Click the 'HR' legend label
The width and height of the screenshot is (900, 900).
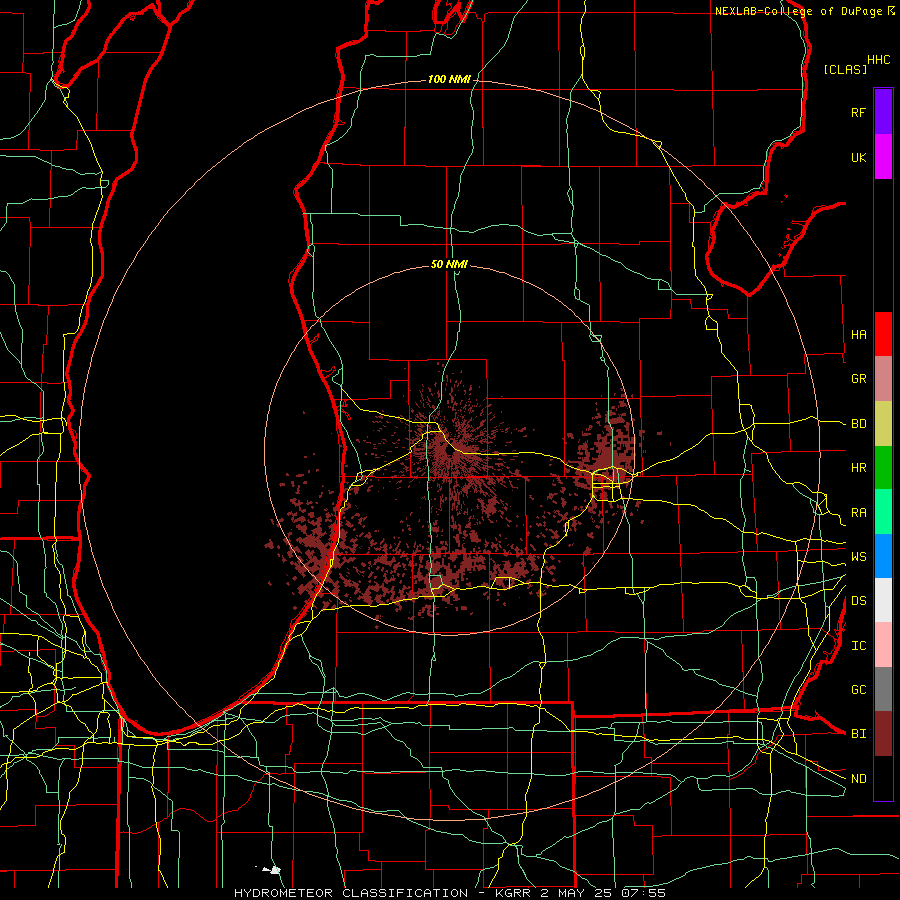[859, 468]
